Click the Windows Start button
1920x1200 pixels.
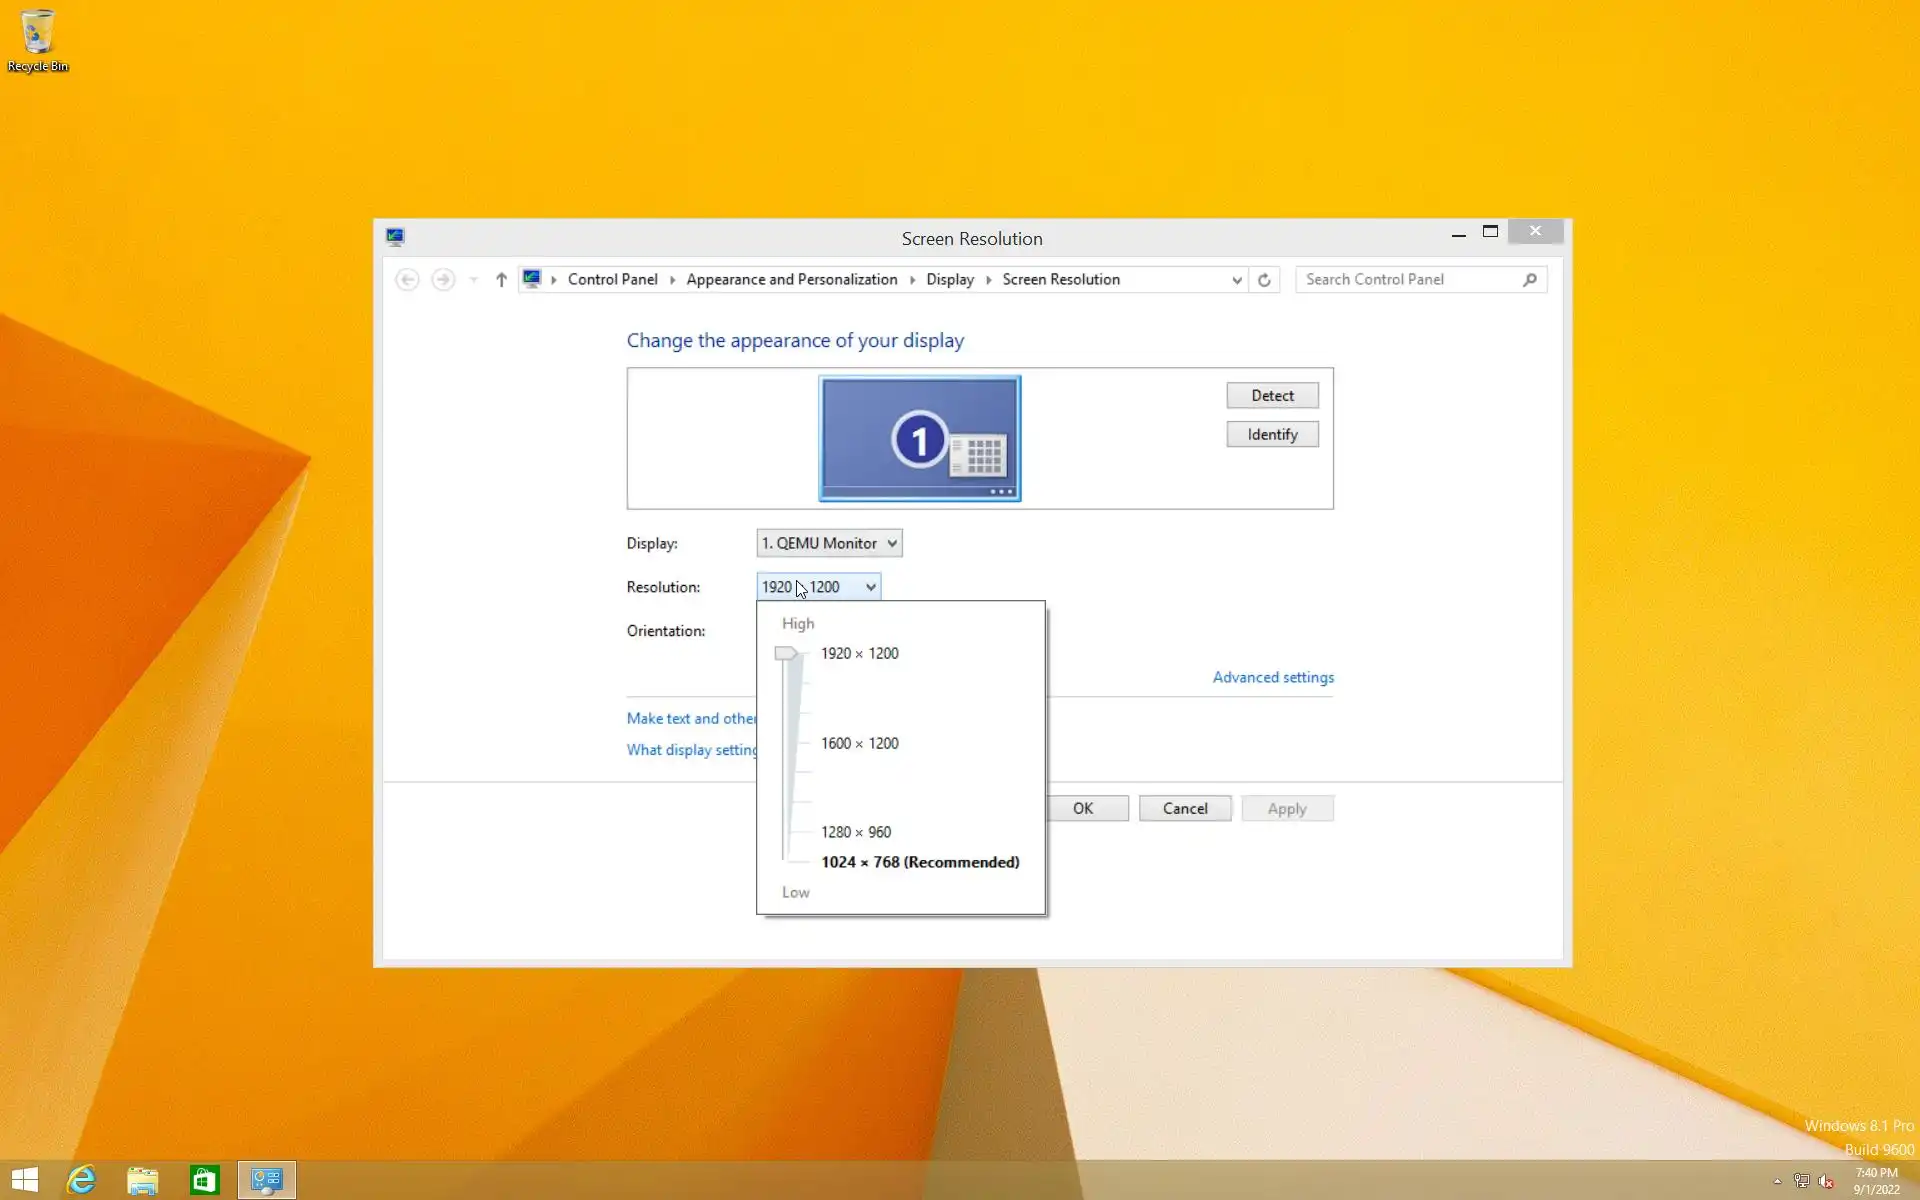click(25, 1180)
